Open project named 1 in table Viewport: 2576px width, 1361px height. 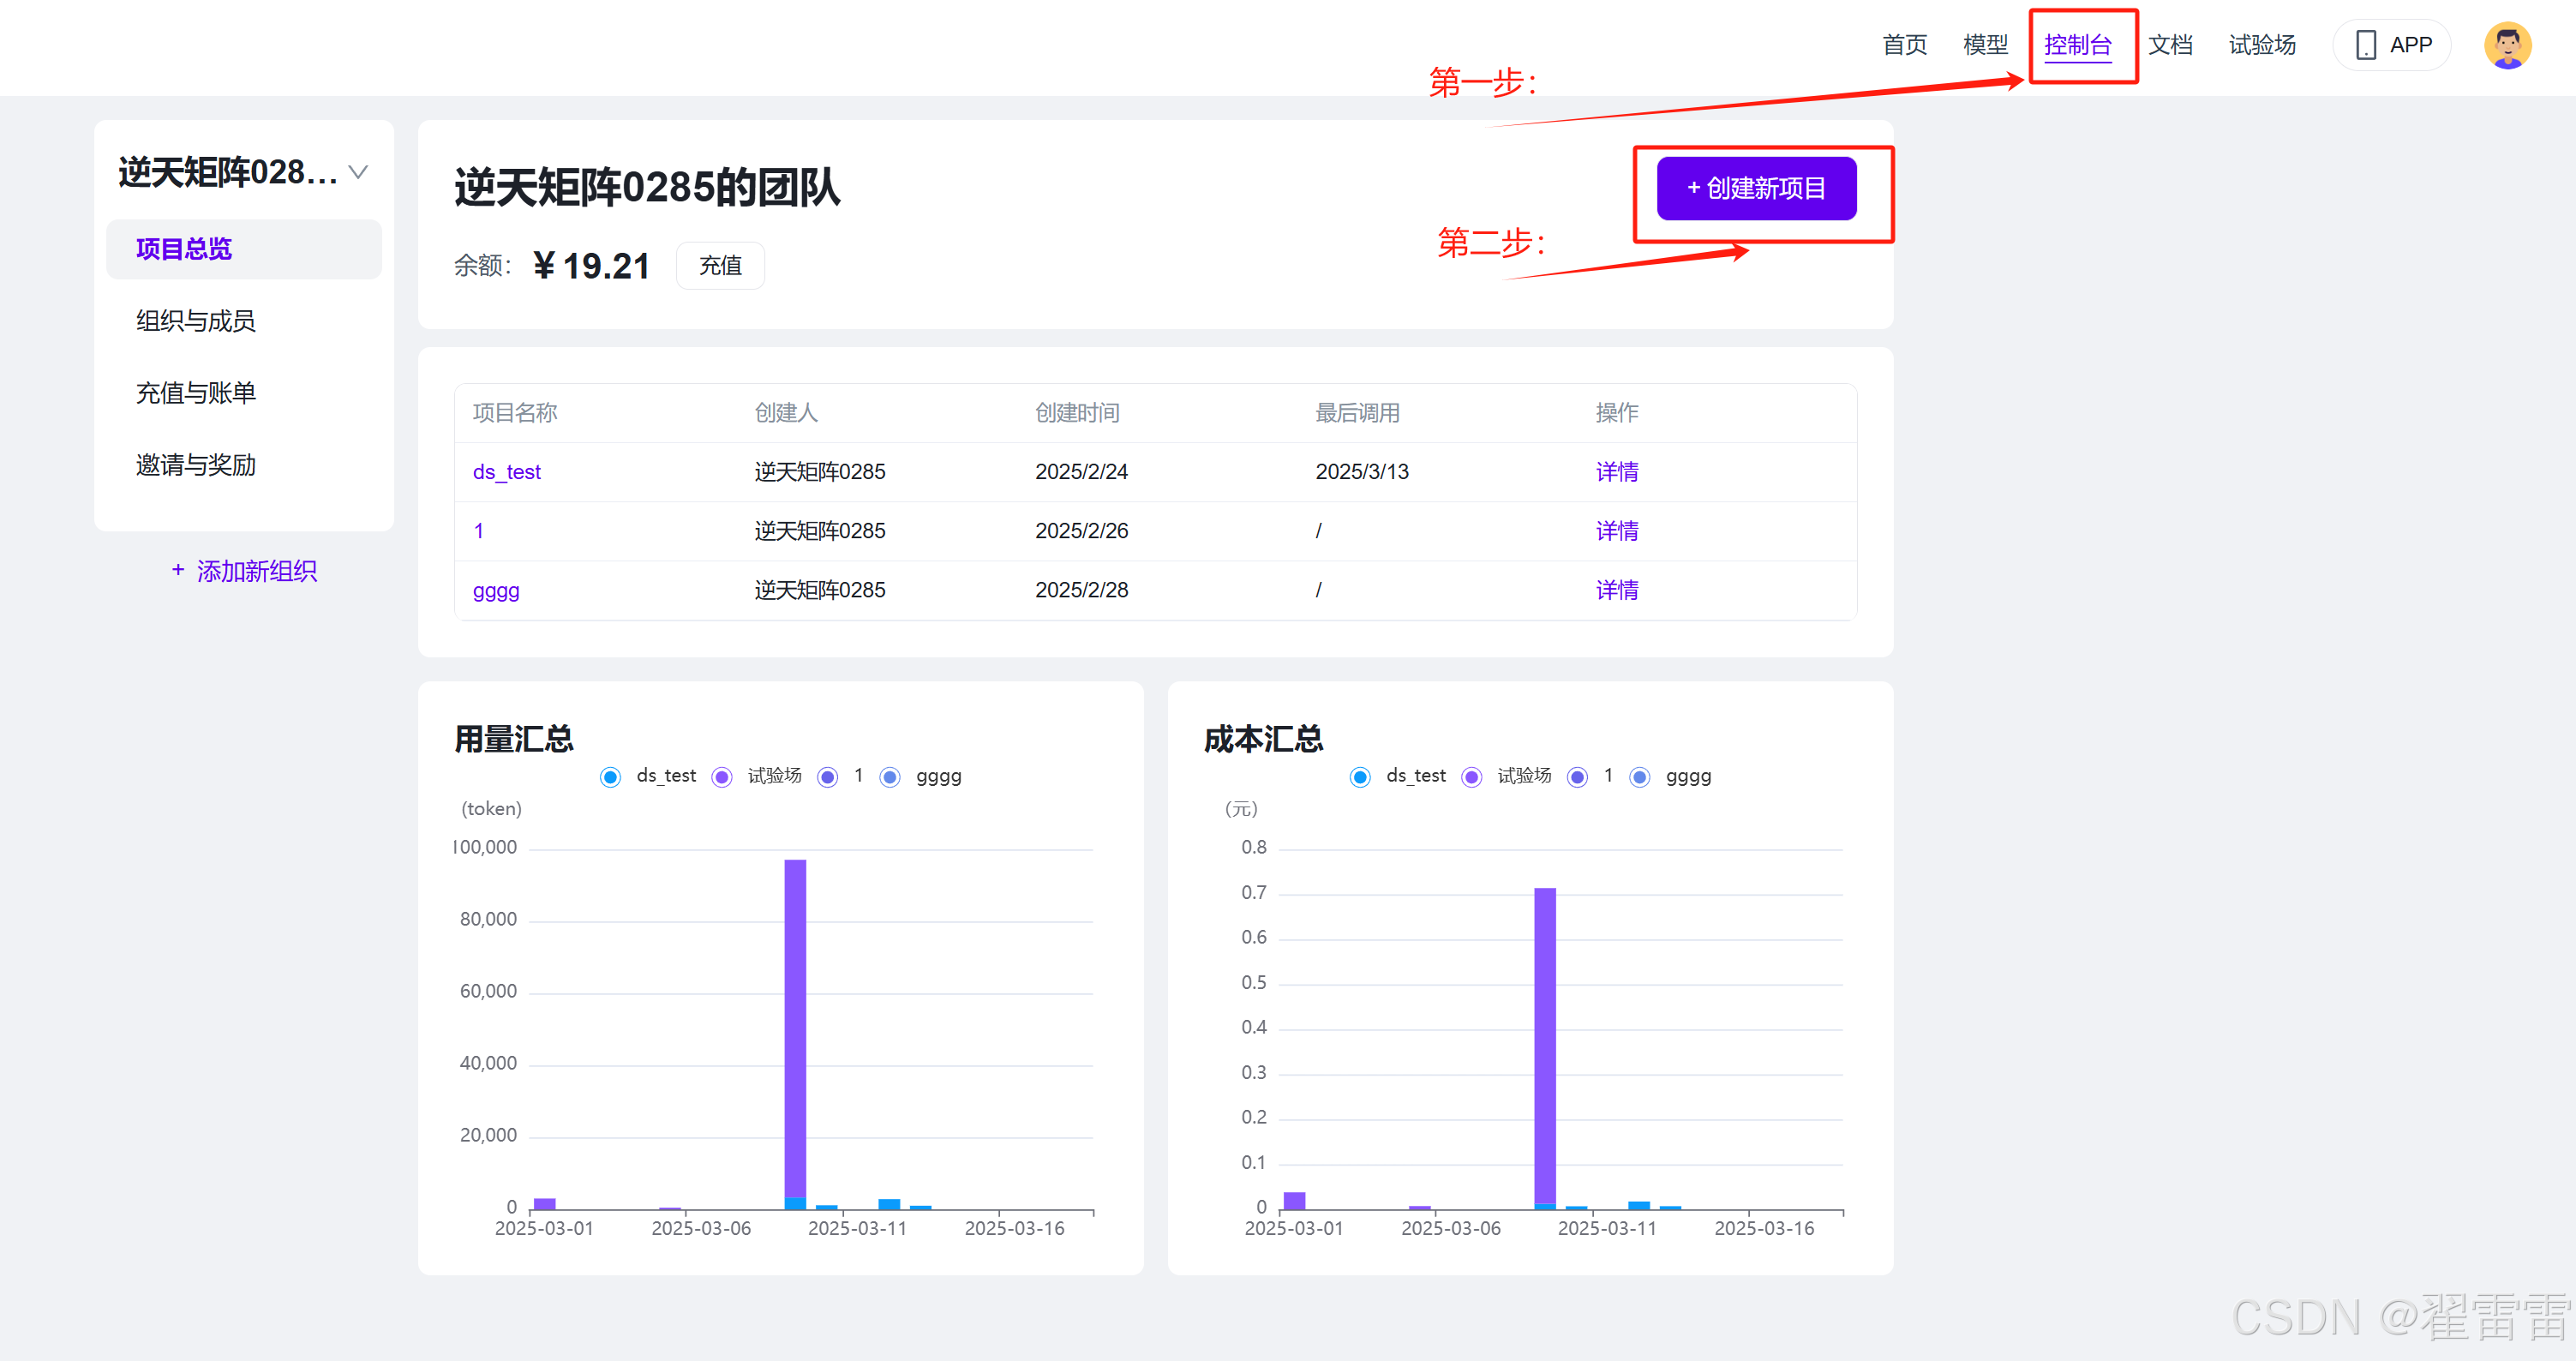point(479,531)
